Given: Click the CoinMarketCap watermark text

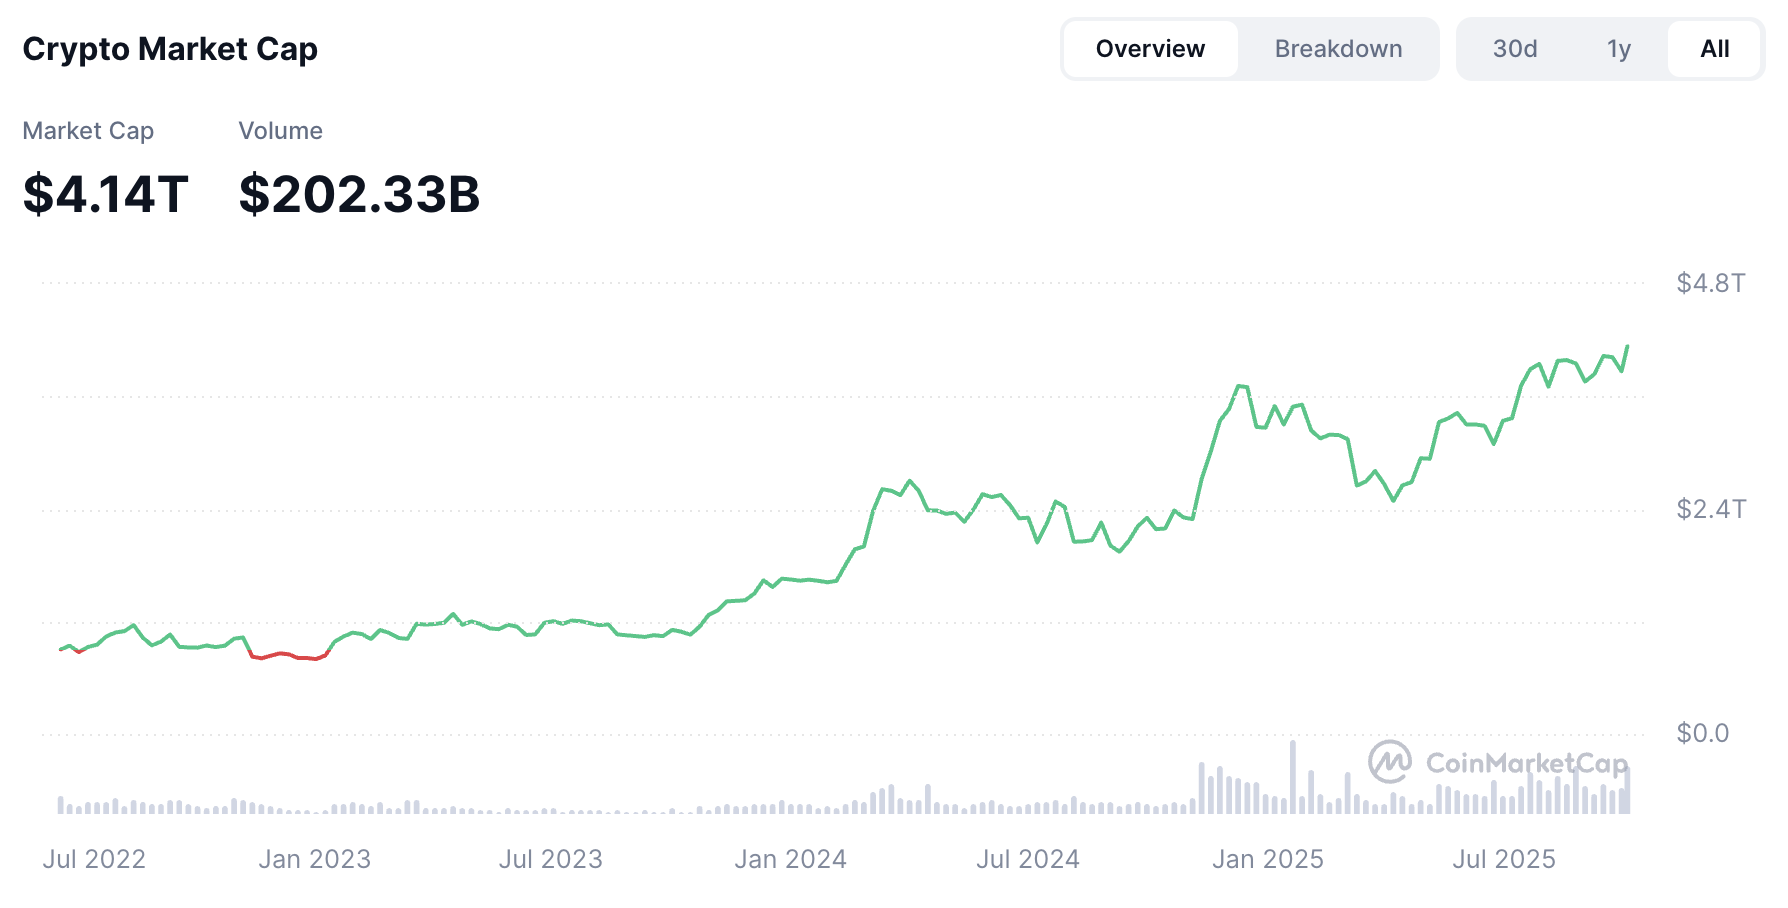Looking at the screenshot, I should [x=1526, y=764].
